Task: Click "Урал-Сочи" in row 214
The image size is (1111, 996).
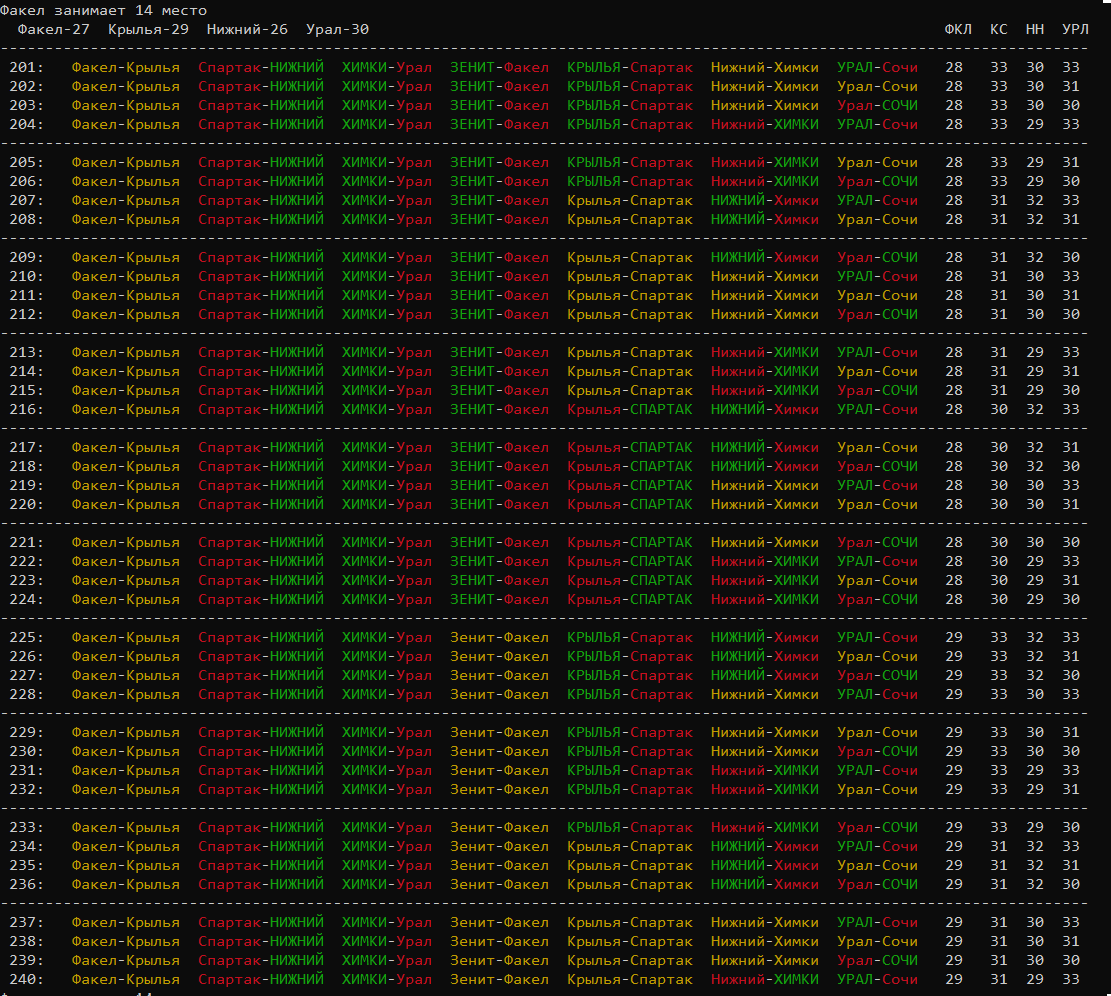Action: coord(877,371)
